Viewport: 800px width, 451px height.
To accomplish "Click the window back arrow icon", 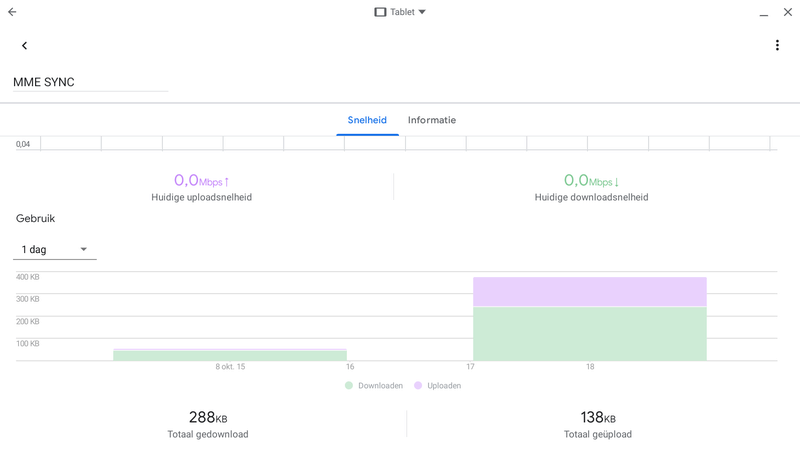I will [x=12, y=12].
